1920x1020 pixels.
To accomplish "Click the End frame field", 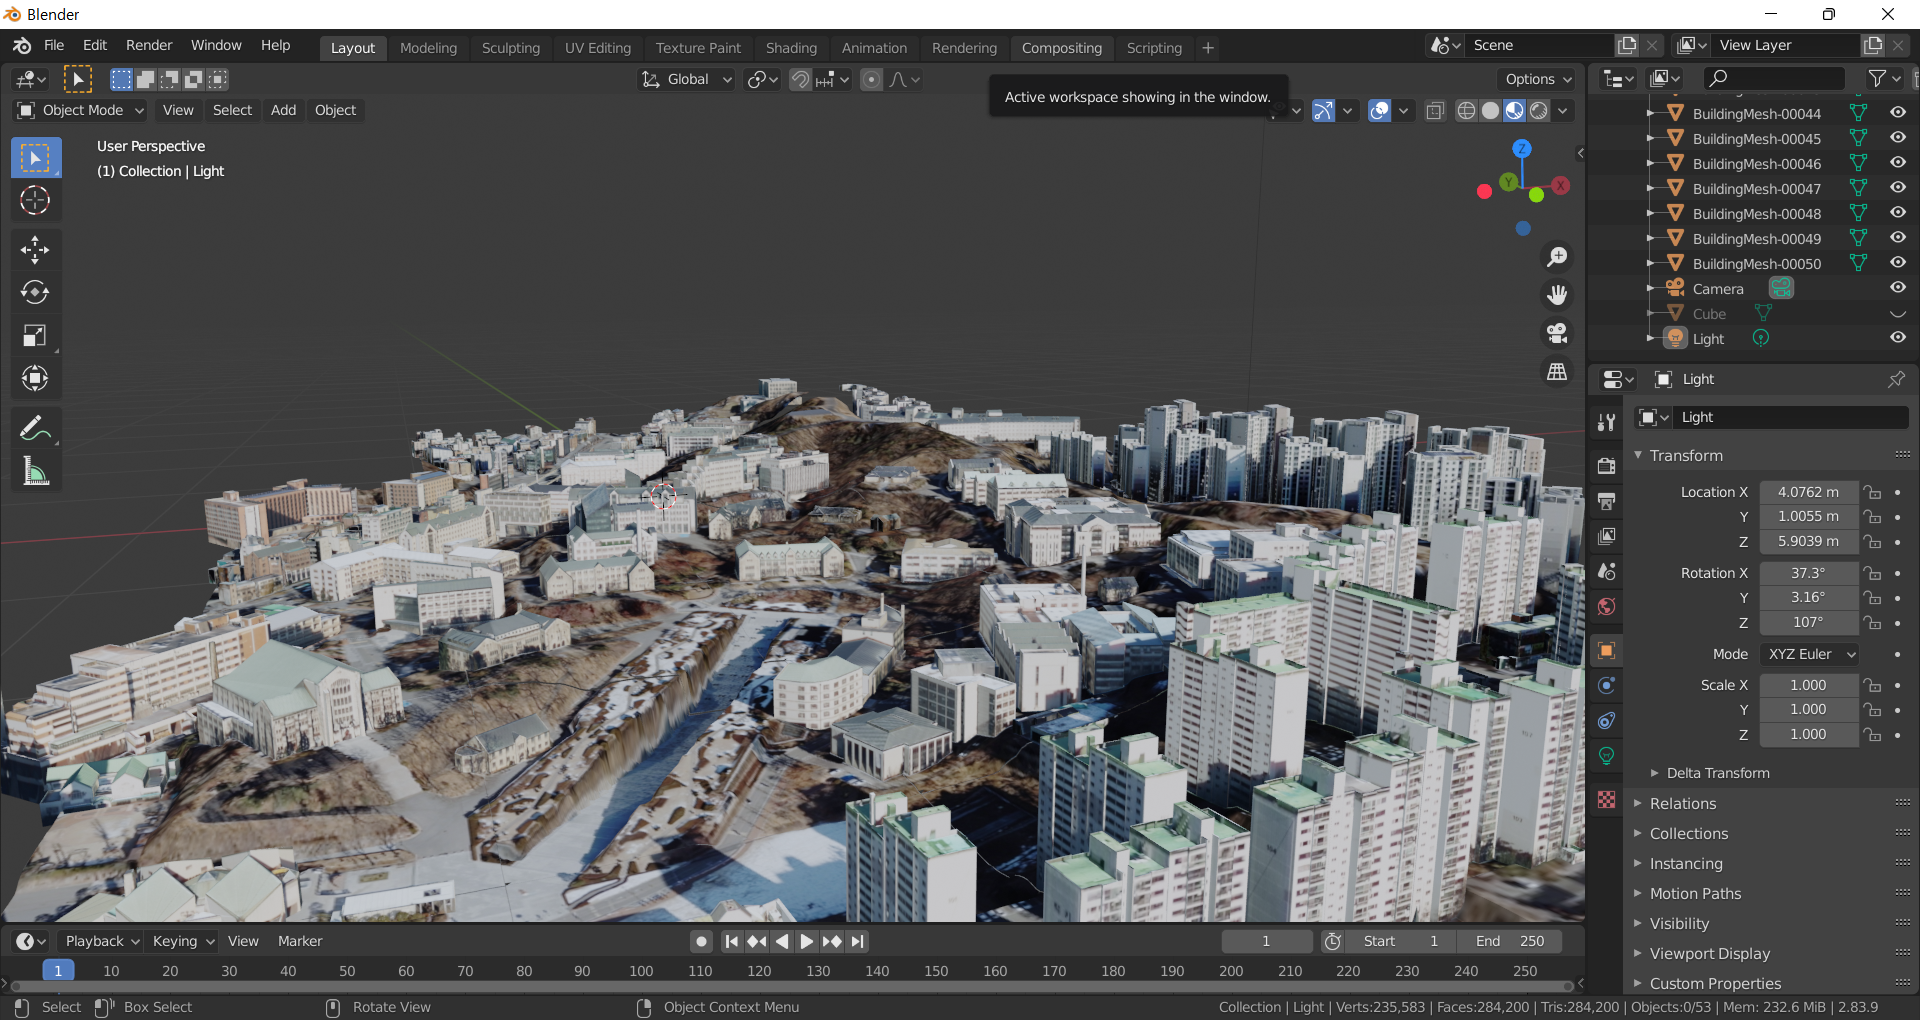I will [1509, 941].
